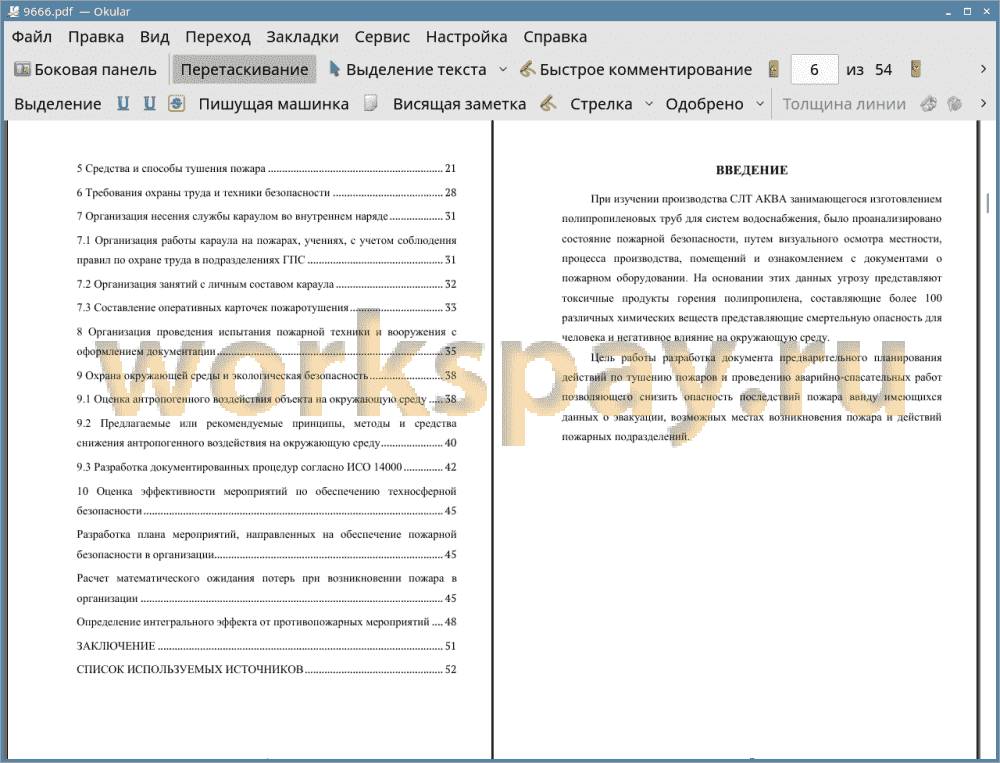This screenshot has width=1000, height=763.
Task: Toggle the Боковая панель sidebar button
Action: (85, 70)
